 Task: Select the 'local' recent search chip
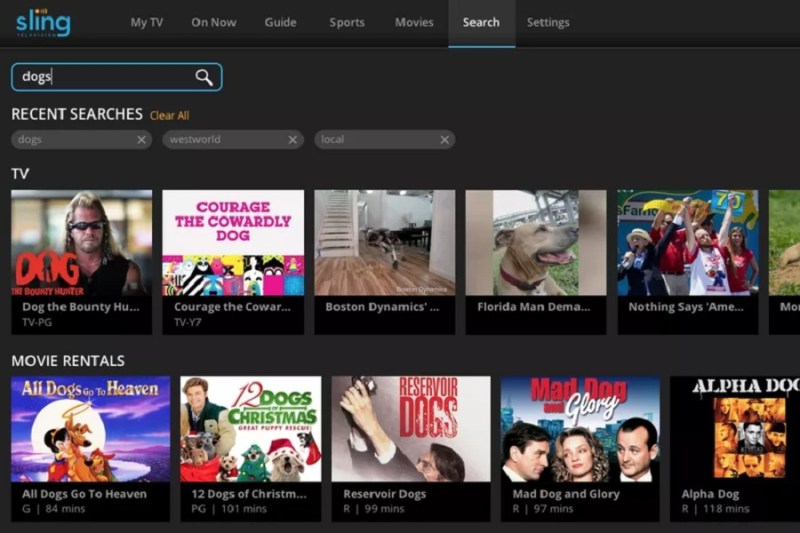[384, 140]
